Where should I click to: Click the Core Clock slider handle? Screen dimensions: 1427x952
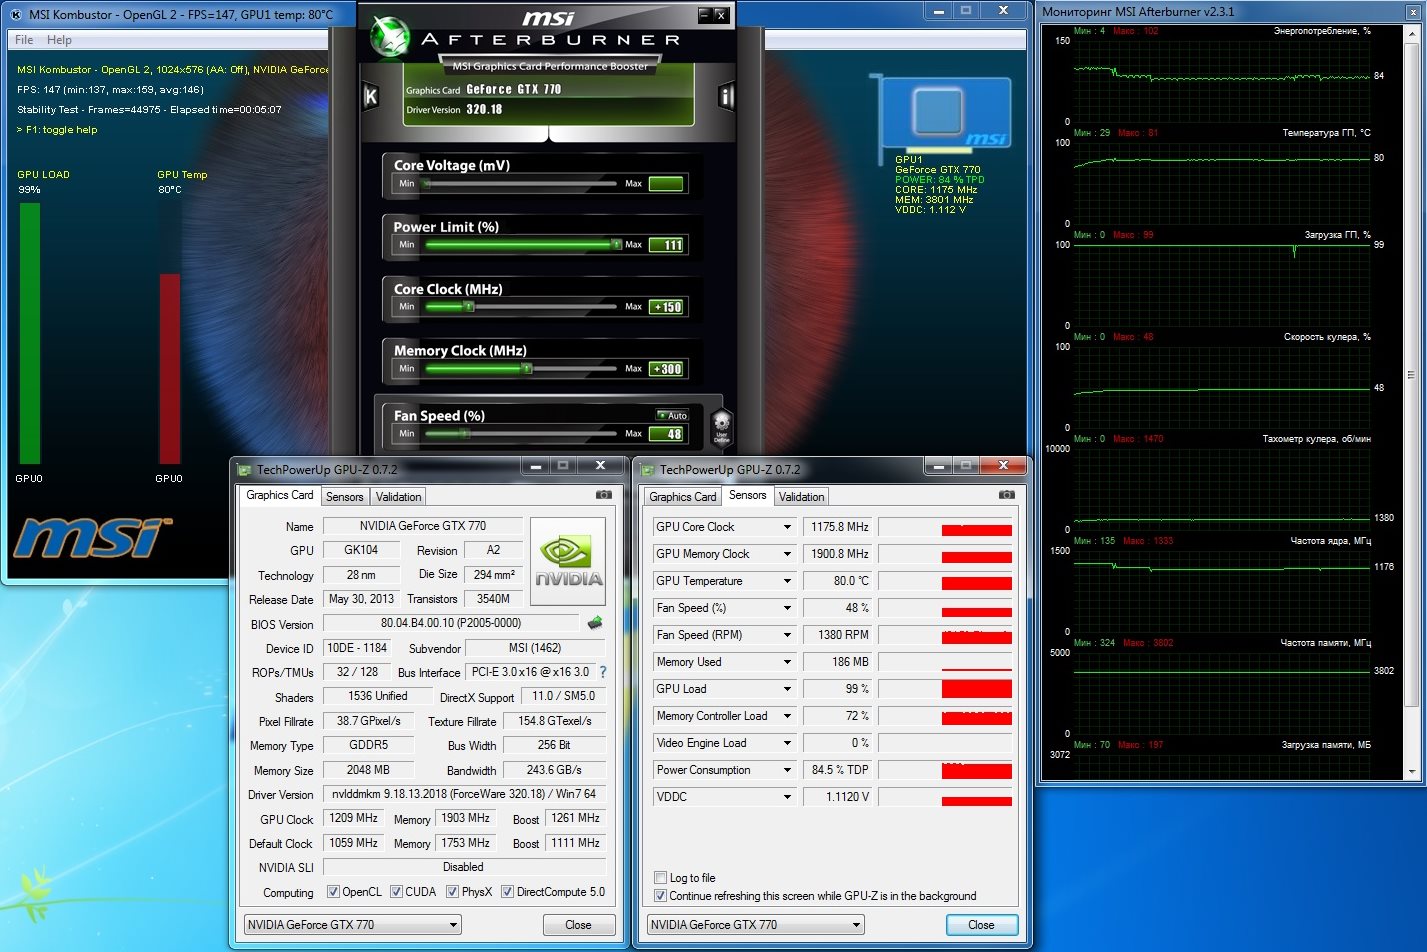pos(467,307)
